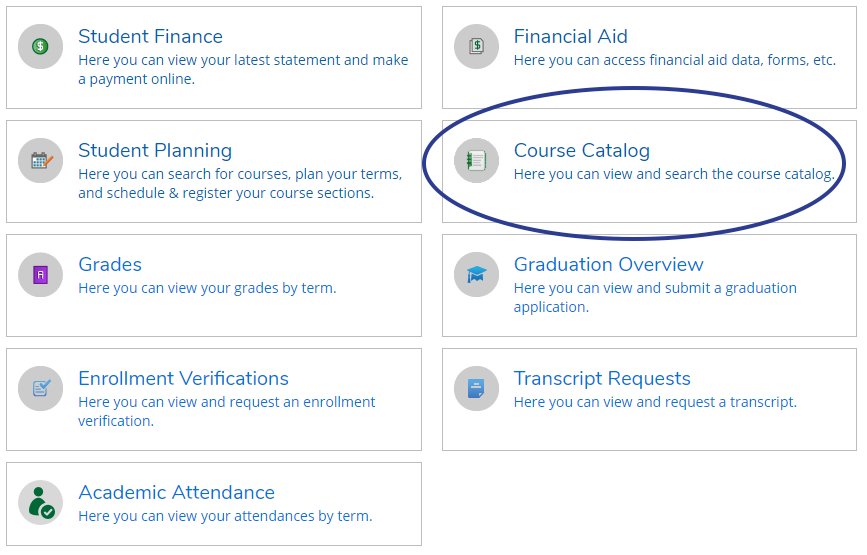This screenshot has width=867, height=555.
Task: Go to Academic Attendance
Action: point(176,493)
